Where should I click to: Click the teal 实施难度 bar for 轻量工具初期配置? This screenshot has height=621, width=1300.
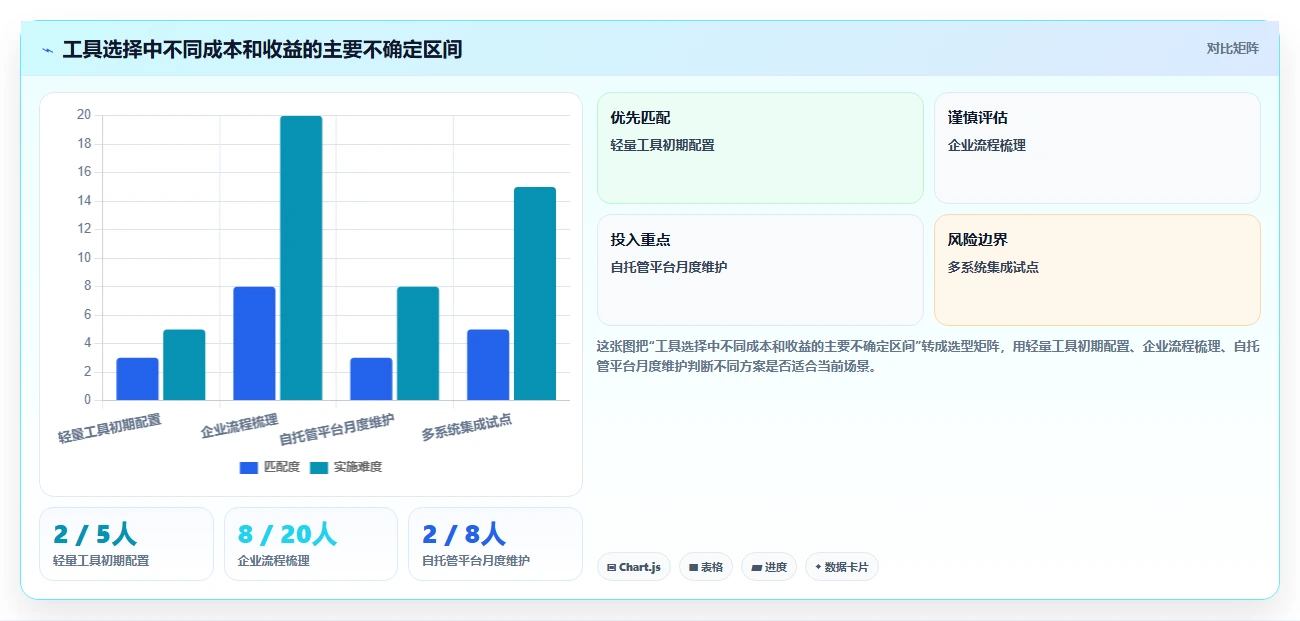pos(184,365)
